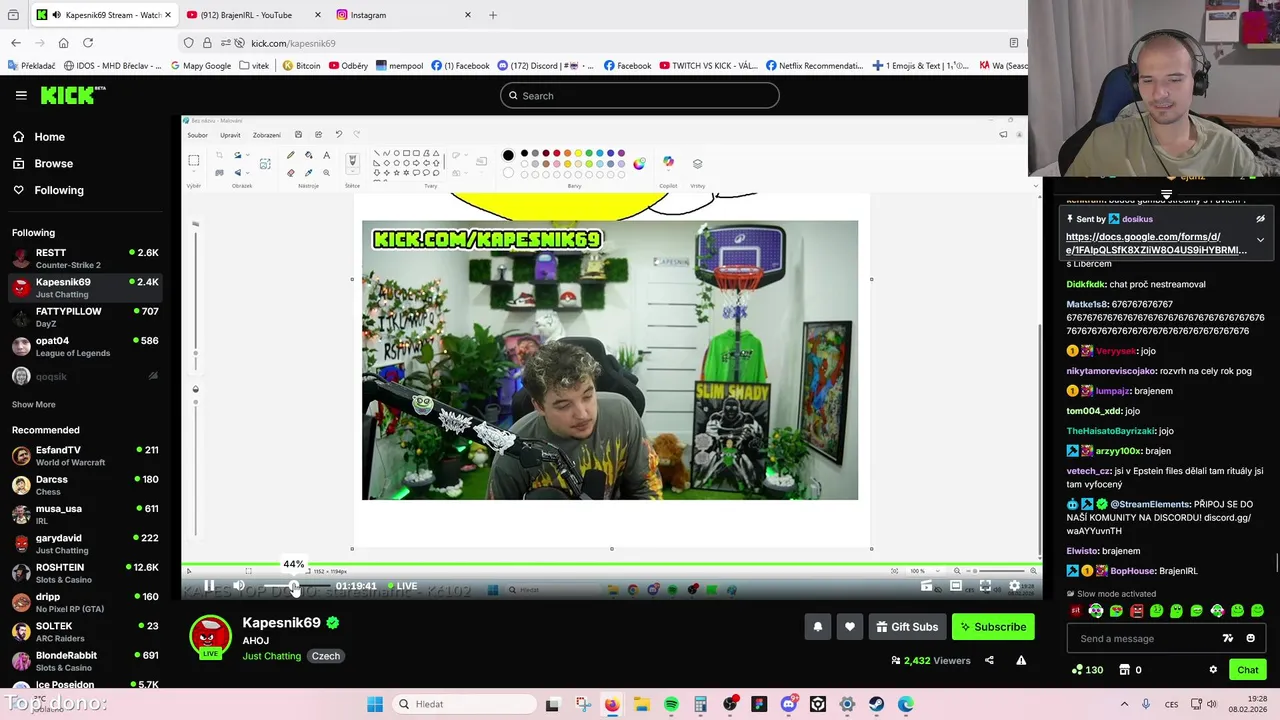The image size is (1280, 720).
Task: Click the Windows taskbar Hledat search box
Action: click(463, 704)
